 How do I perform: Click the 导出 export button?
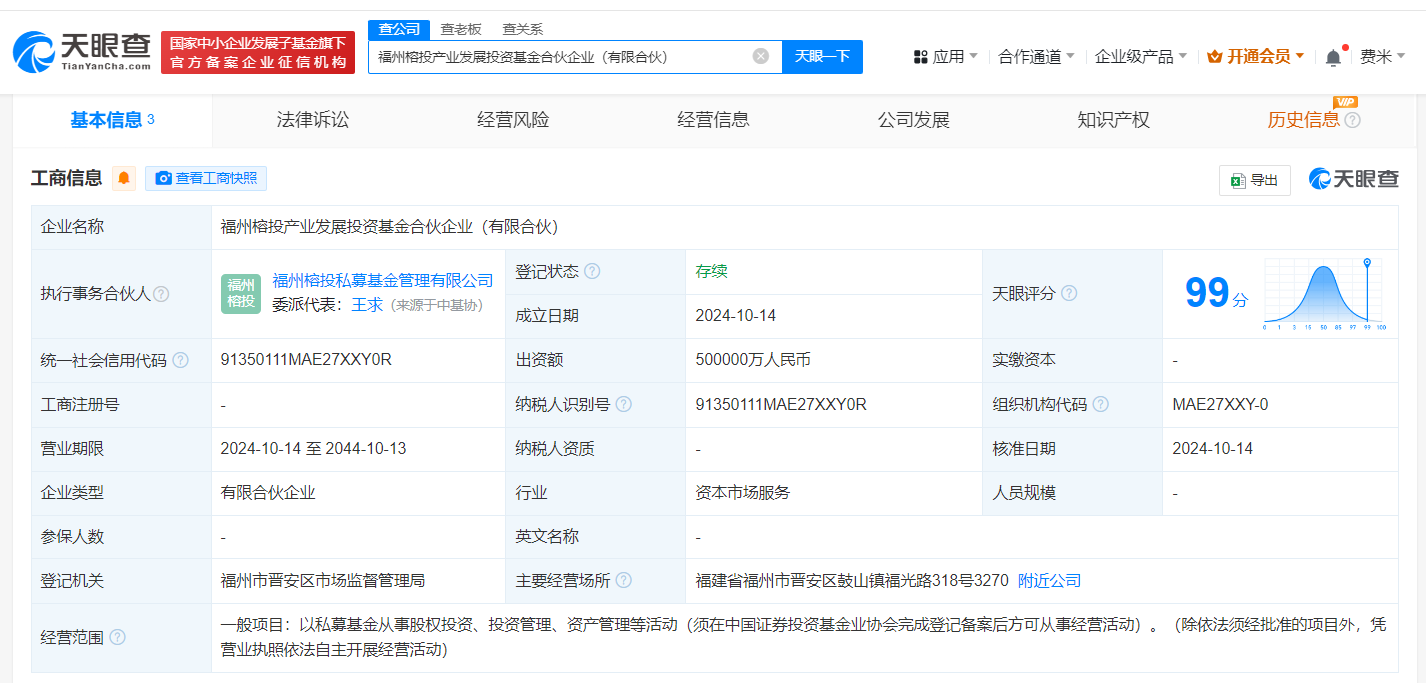tap(1255, 180)
